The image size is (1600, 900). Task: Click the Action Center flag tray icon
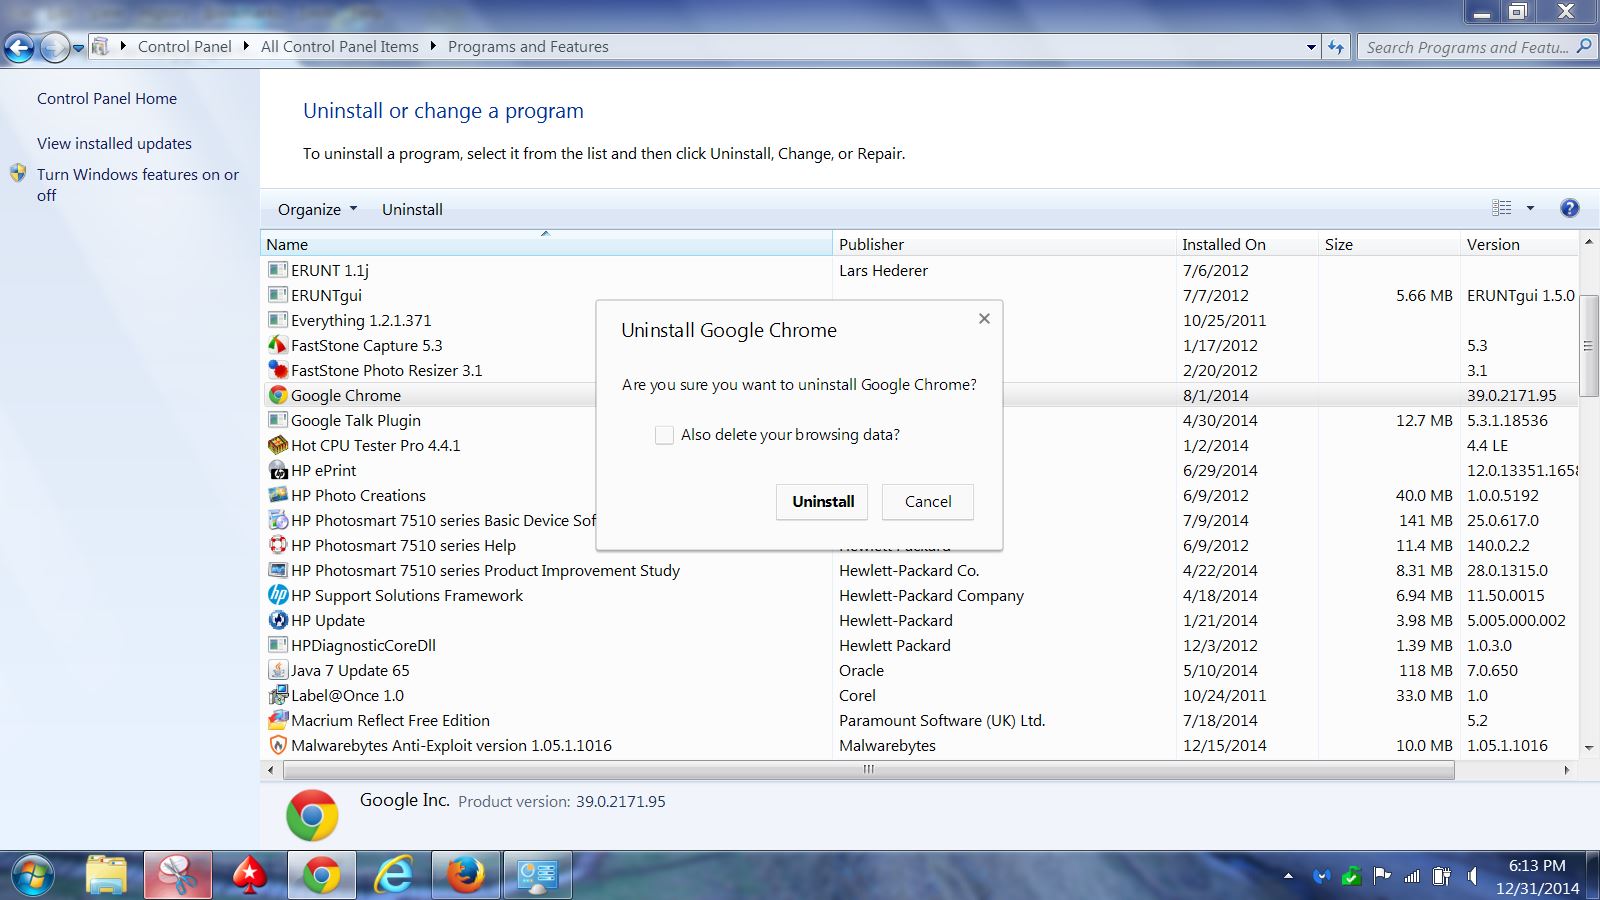tap(1382, 877)
